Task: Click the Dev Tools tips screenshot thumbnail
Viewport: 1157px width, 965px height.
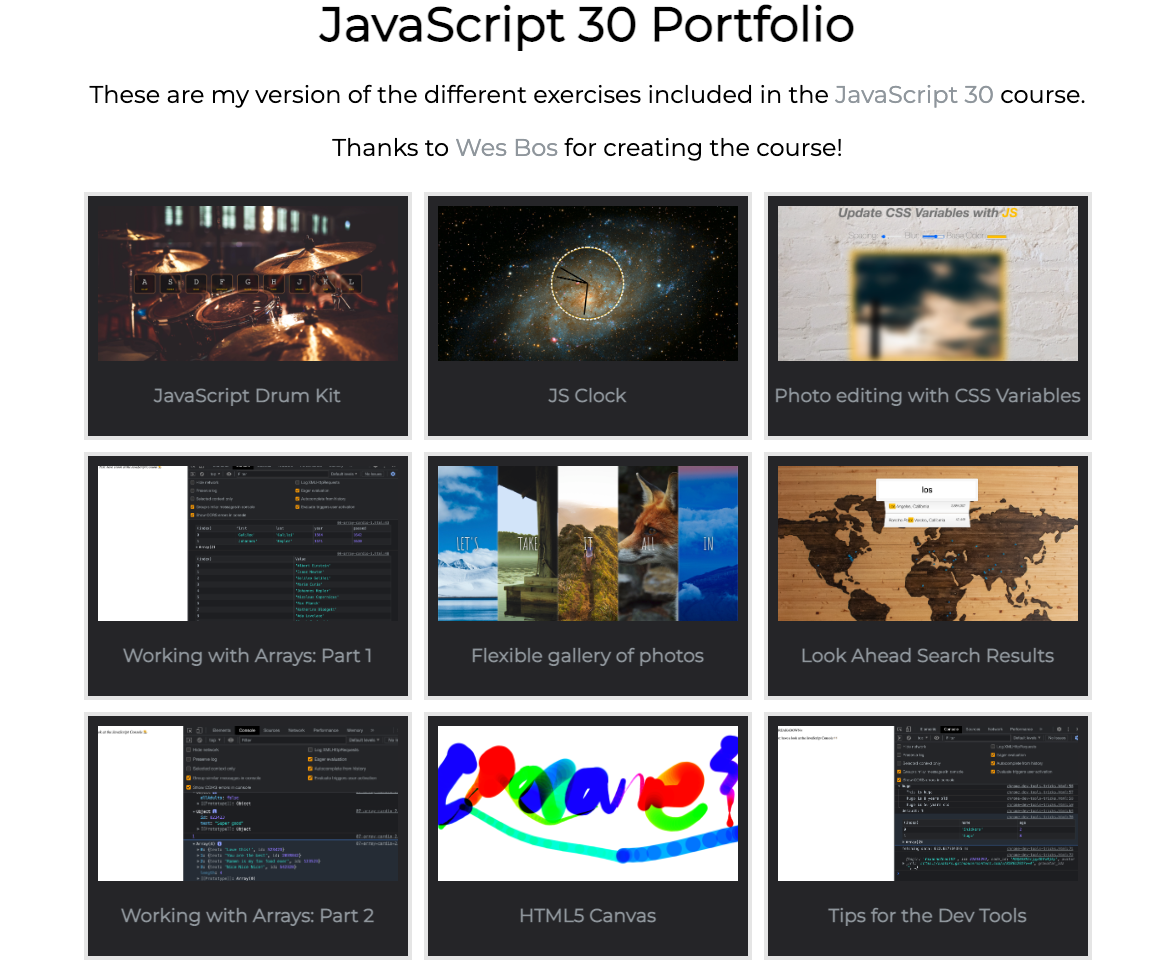Action: 927,803
